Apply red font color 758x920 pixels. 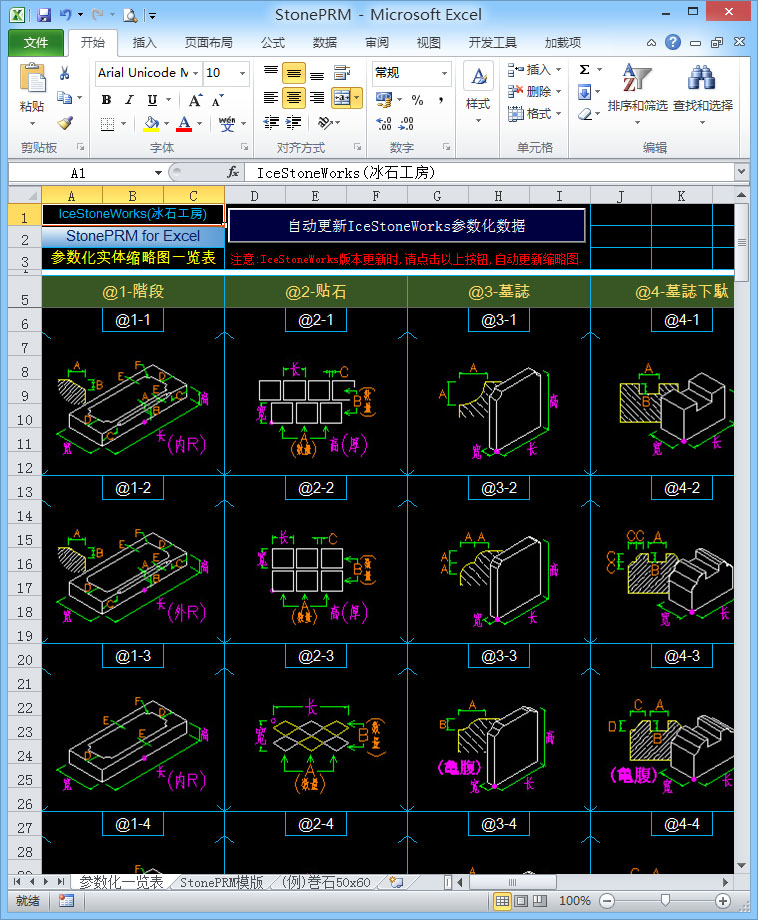184,124
